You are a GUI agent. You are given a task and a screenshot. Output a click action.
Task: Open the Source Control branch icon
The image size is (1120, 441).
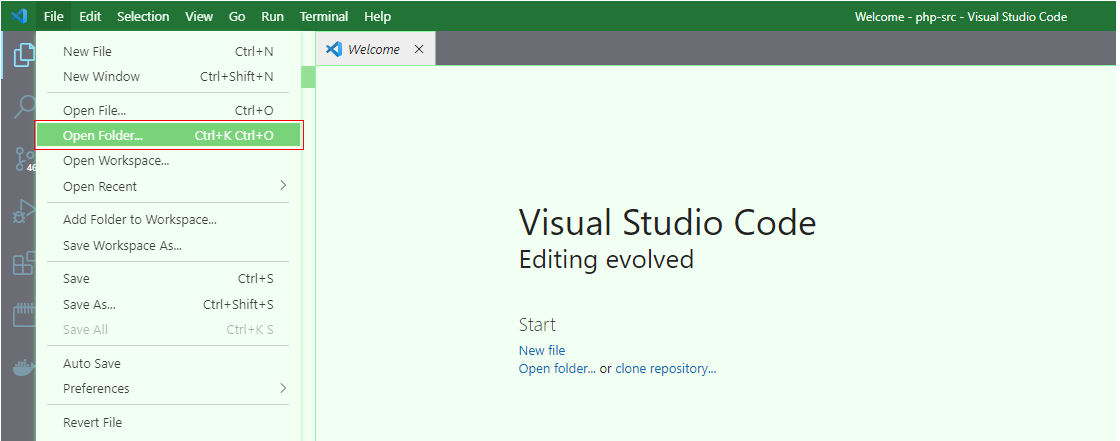pos(25,159)
